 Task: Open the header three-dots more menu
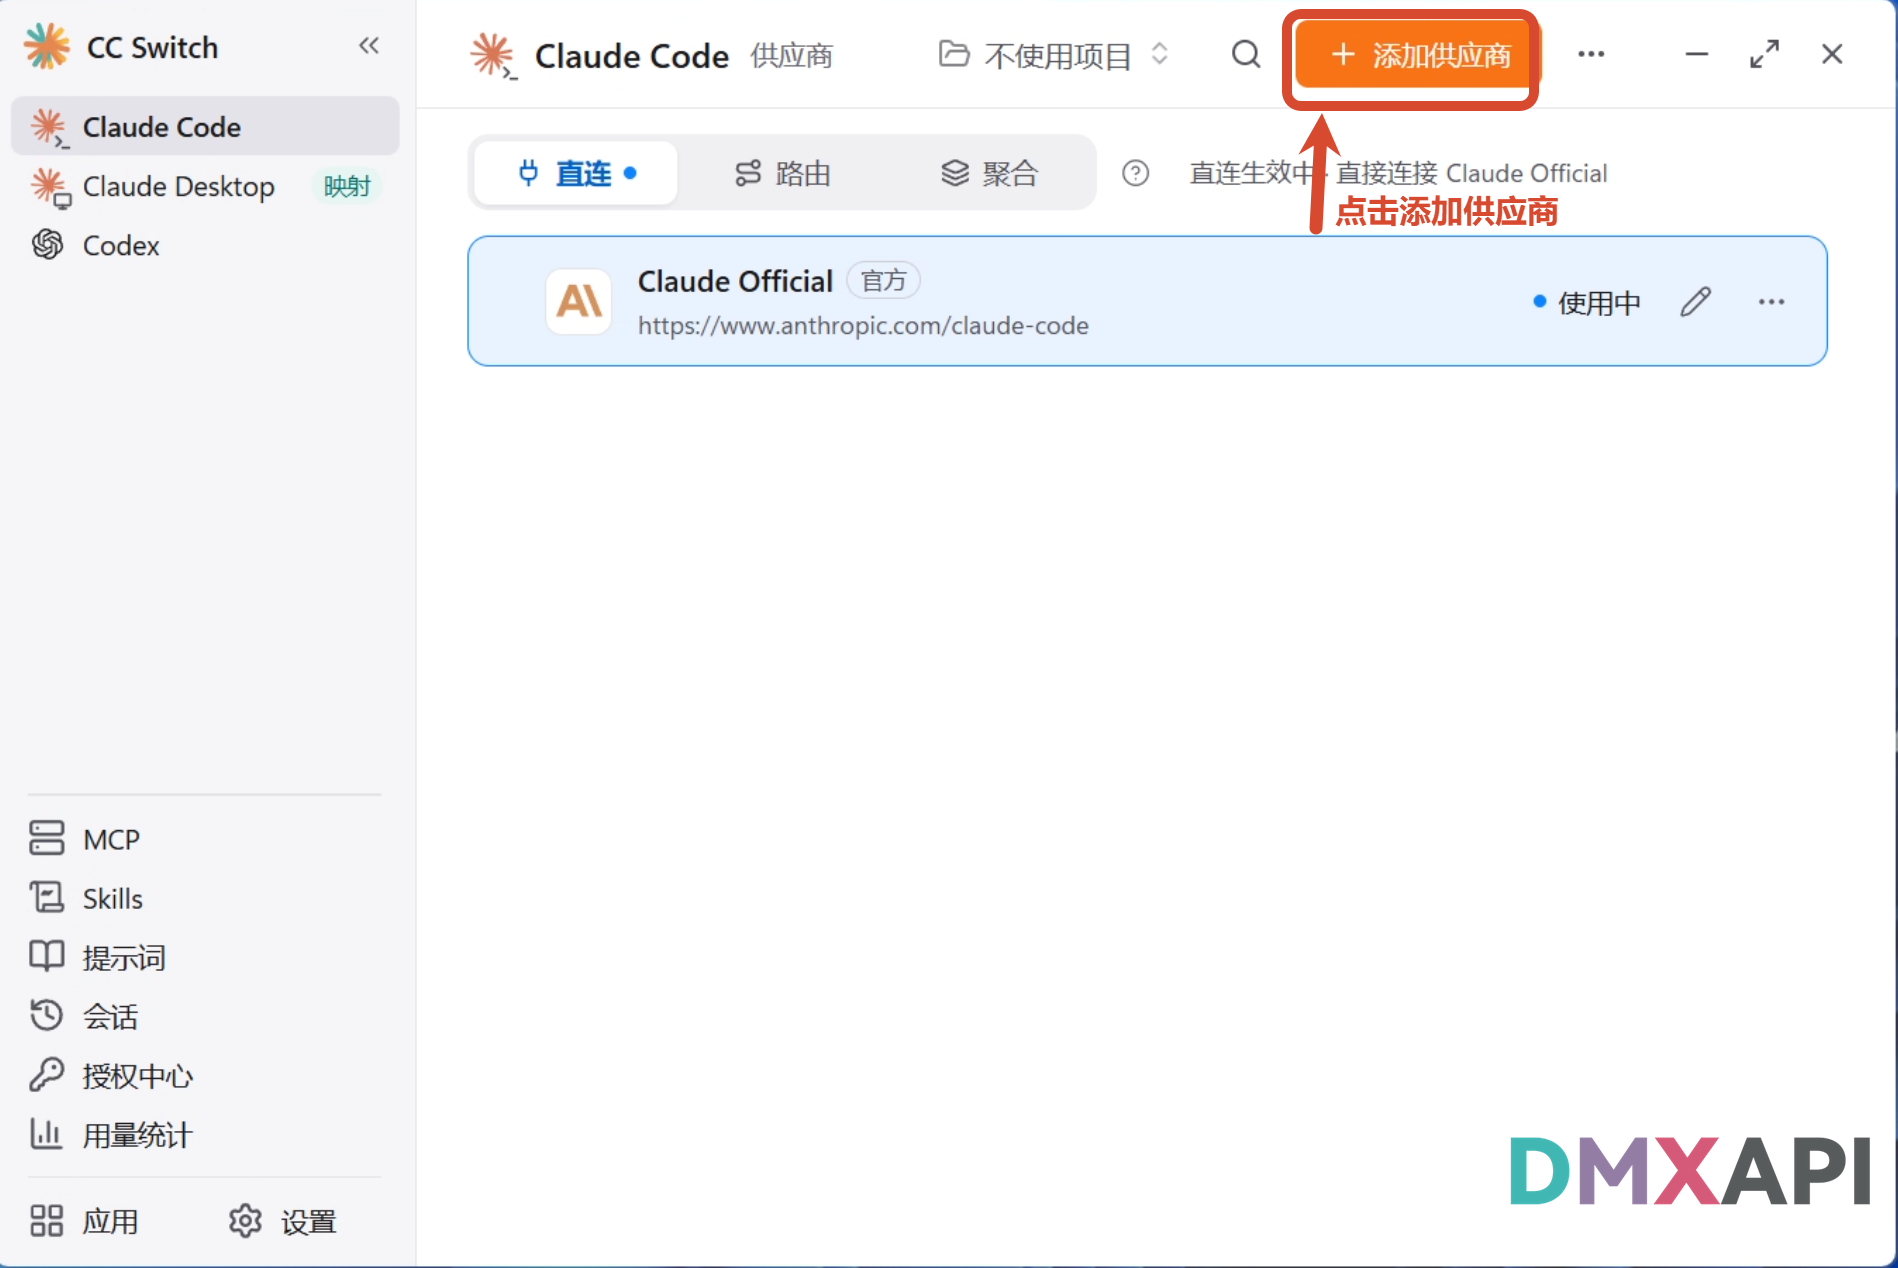coord(1591,54)
